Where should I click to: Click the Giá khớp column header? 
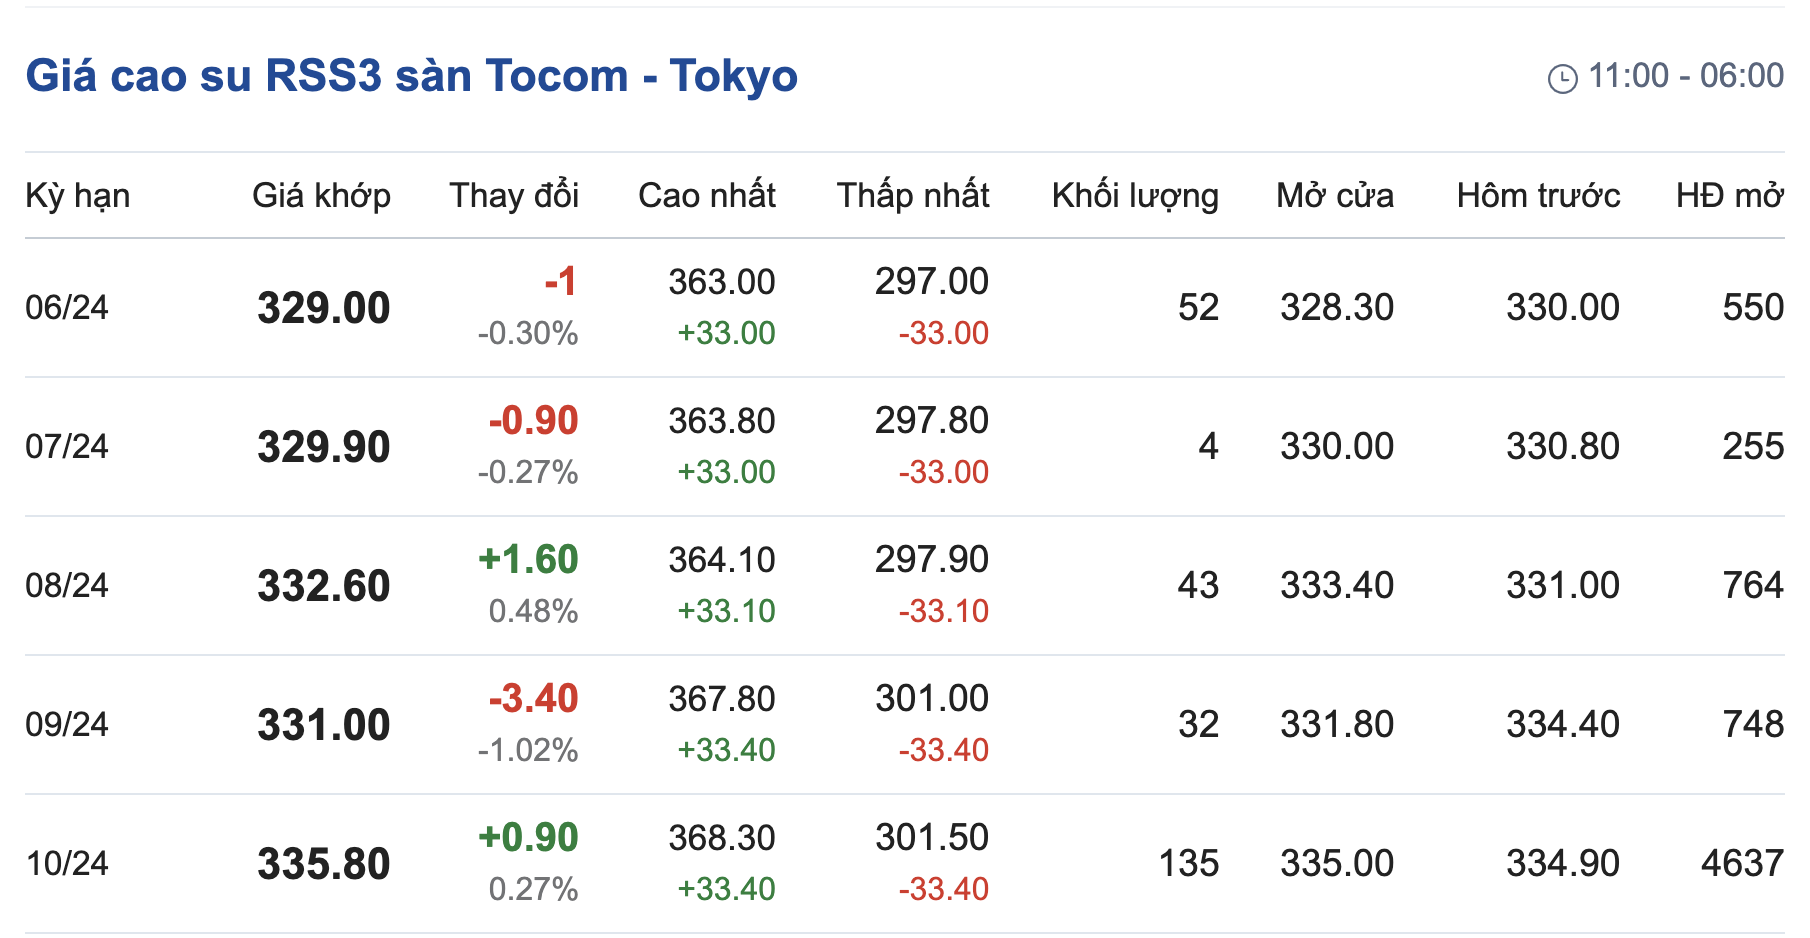point(321,196)
